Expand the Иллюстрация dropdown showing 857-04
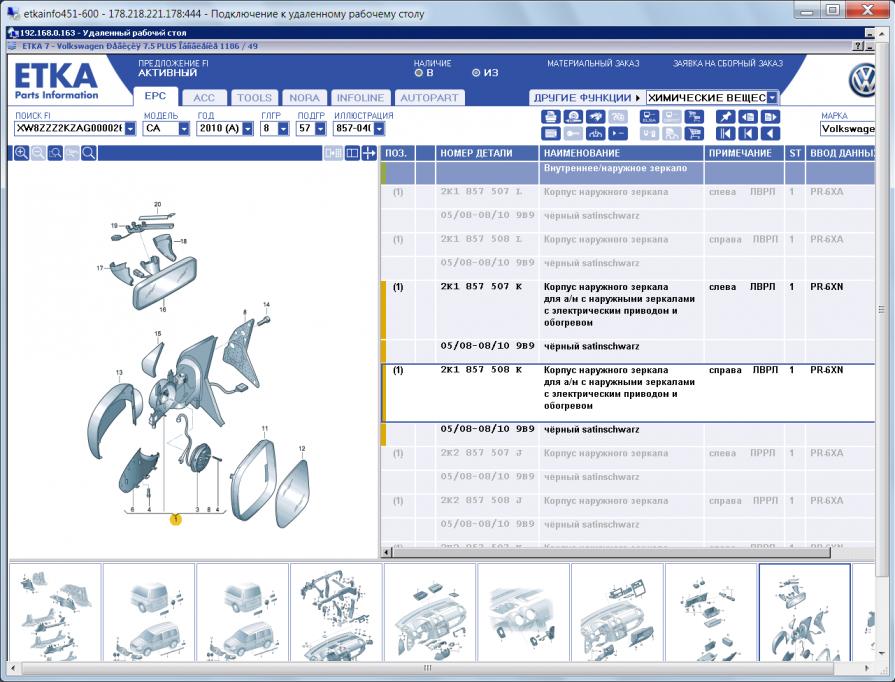This screenshot has width=895, height=682. (380, 129)
